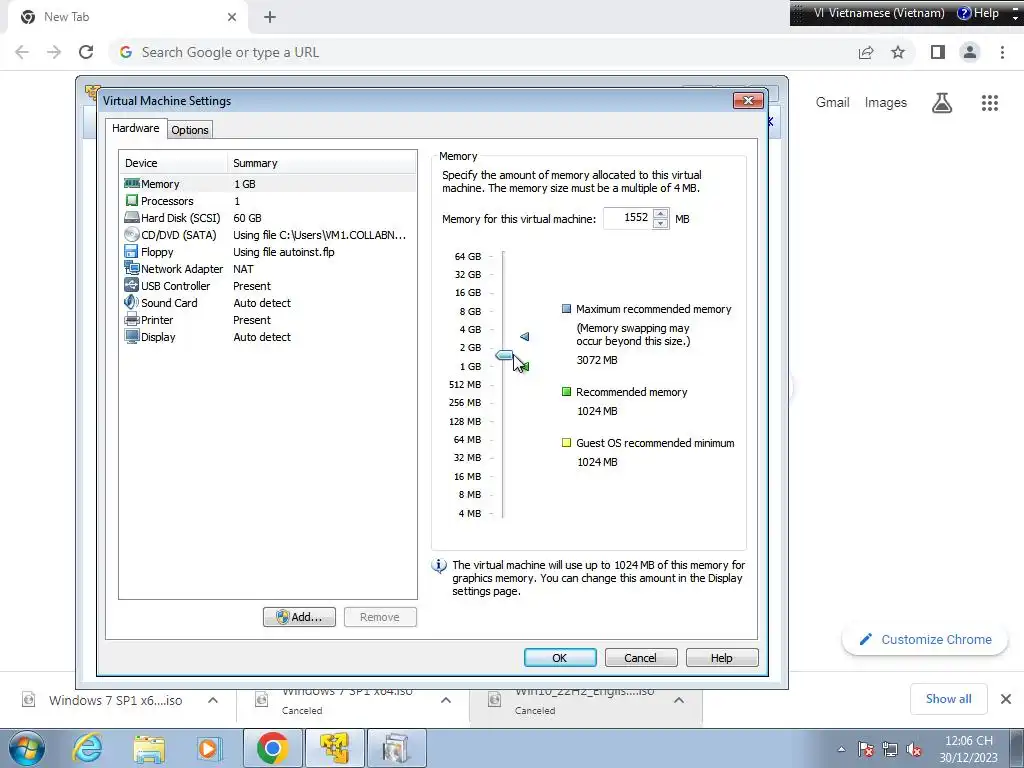The height and width of the screenshot is (768, 1024).
Task: Select the CD/DVD (SATA) disc icon
Action: tap(132, 234)
